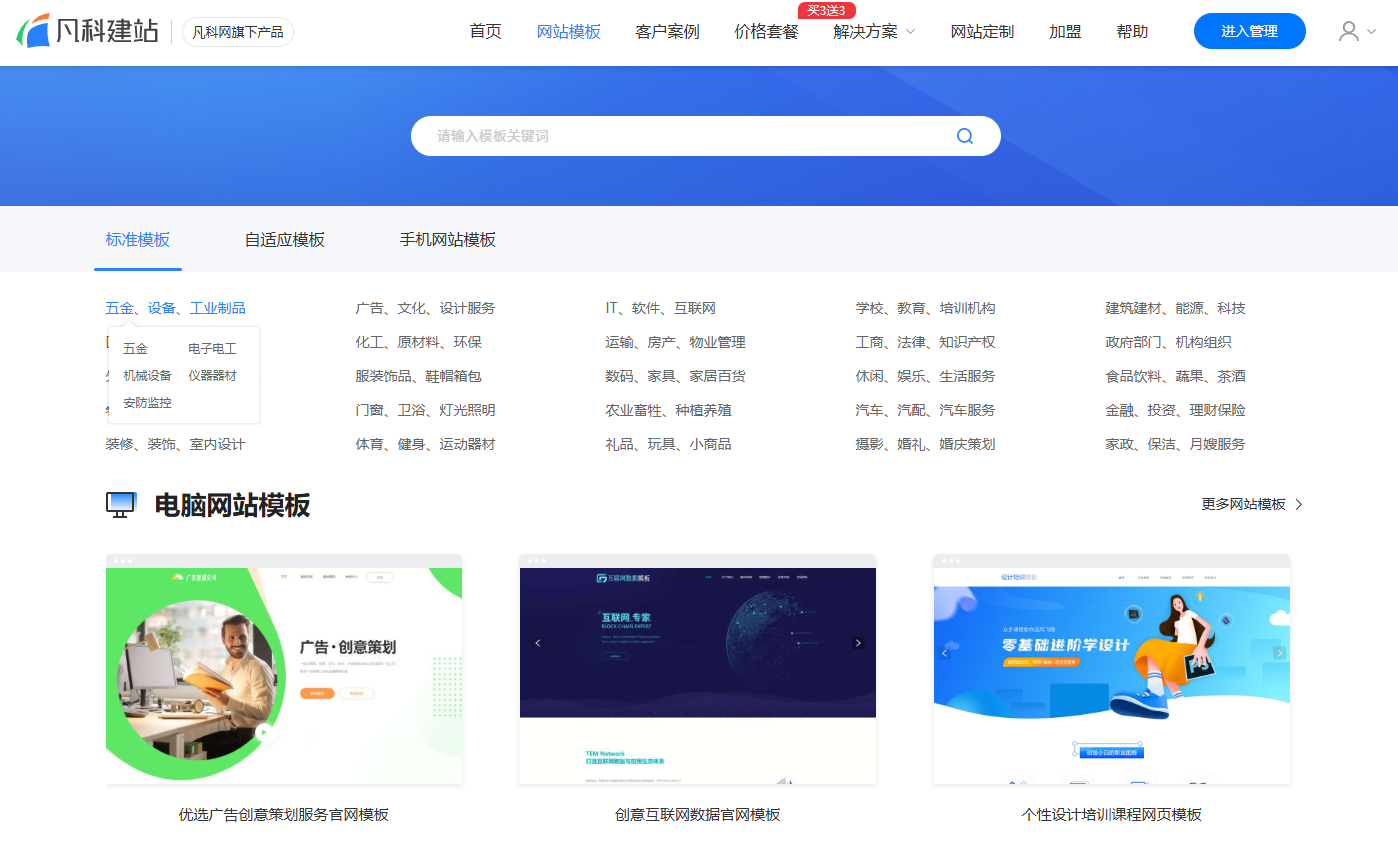Open the 广告·创意策划 template thumbnail
1398x842 pixels.
(284, 669)
